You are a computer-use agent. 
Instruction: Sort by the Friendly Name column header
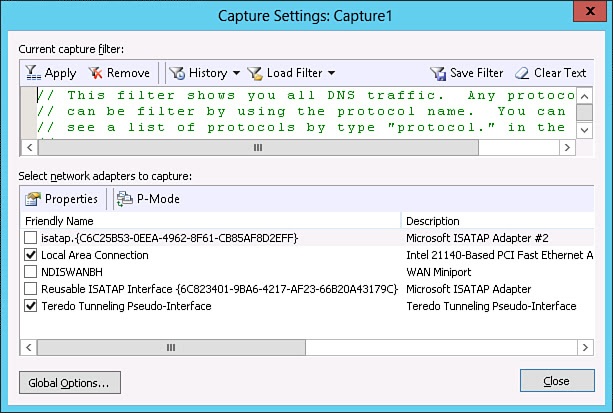pos(210,221)
